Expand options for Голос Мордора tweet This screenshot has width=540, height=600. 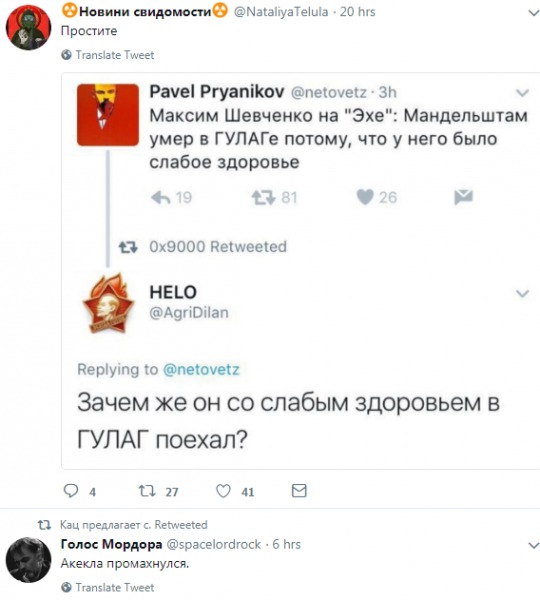coord(533,545)
